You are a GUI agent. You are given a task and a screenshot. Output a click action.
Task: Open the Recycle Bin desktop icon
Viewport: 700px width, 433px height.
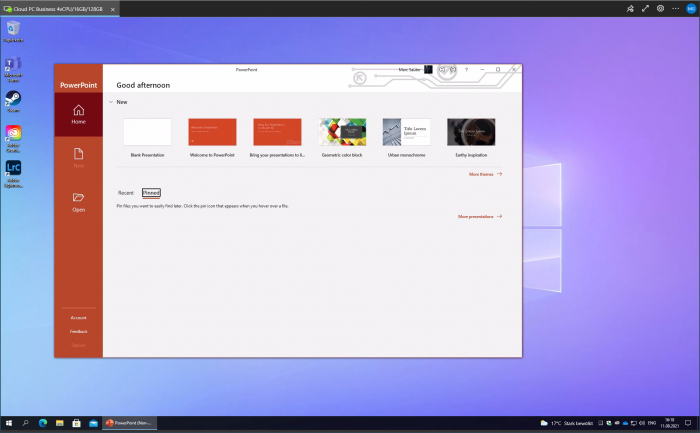pyautogui.click(x=13, y=31)
